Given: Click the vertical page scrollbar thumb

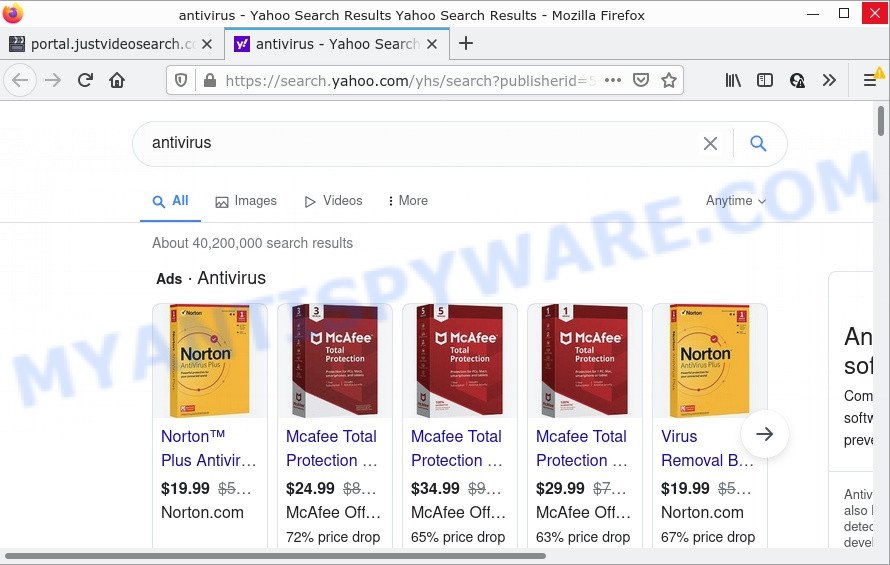Looking at the screenshot, I should click(x=881, y=121).
